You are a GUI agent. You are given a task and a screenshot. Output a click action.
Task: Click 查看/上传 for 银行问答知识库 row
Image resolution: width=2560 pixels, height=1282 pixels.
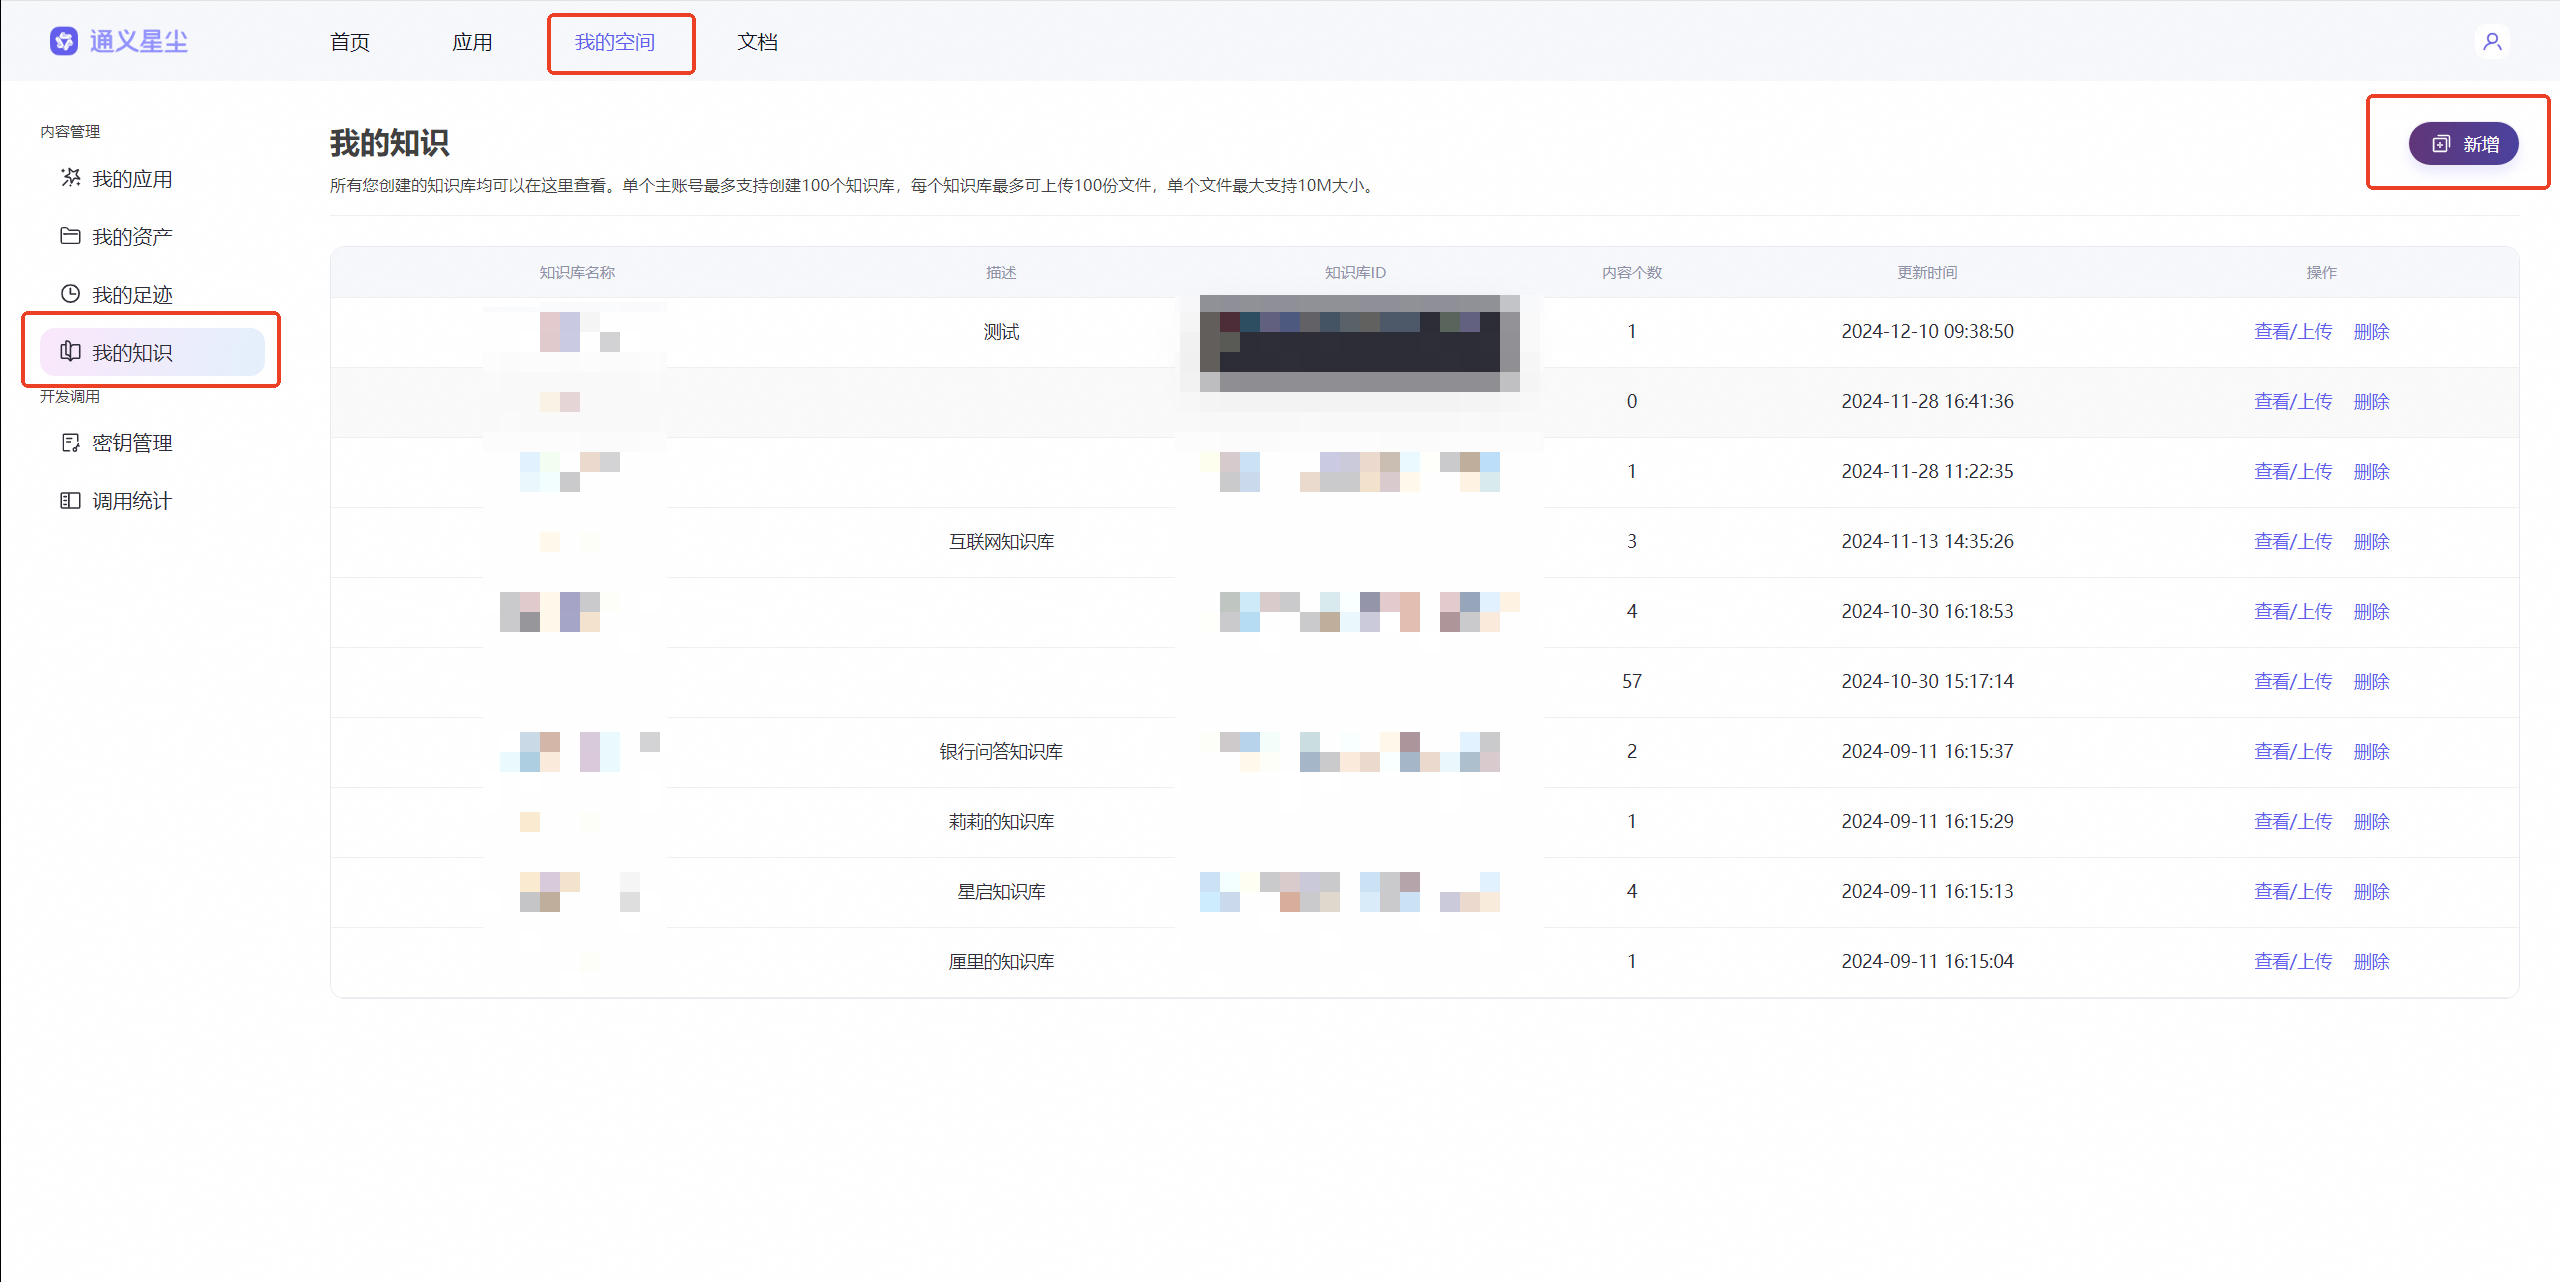2293,751
